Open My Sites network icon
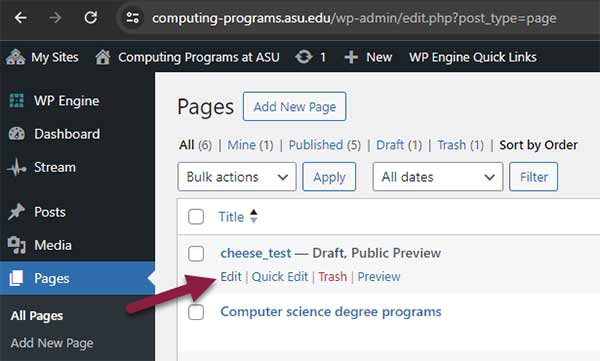 coord(15,57)
